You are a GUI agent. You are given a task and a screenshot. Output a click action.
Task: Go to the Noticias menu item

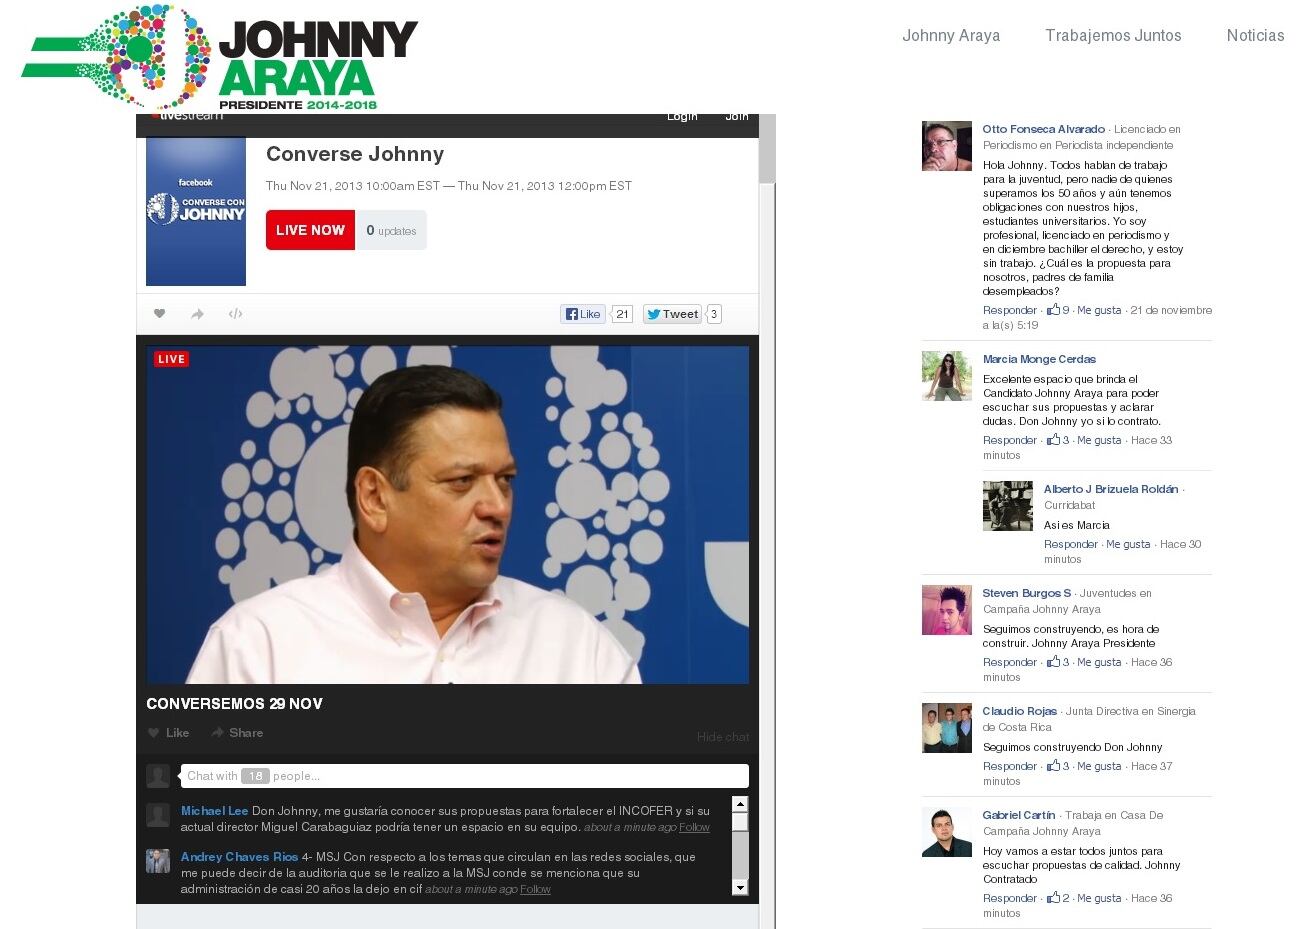coord(1255,35)
